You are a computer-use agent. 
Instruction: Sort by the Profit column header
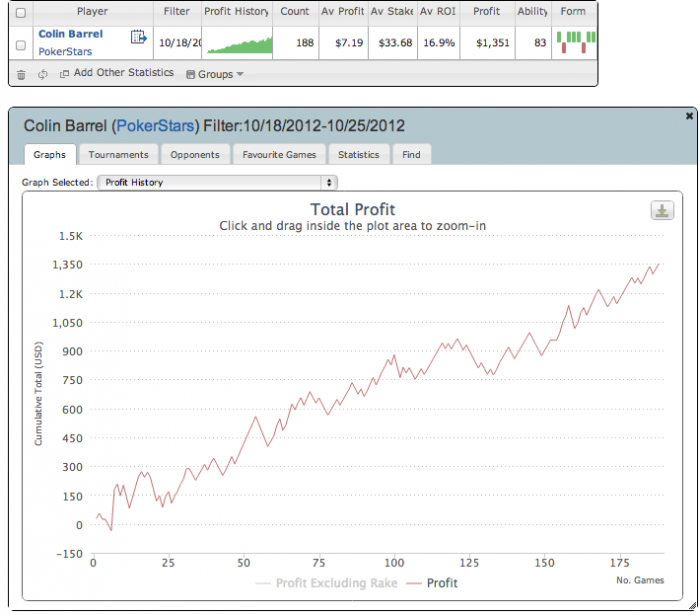click(487, 12)
